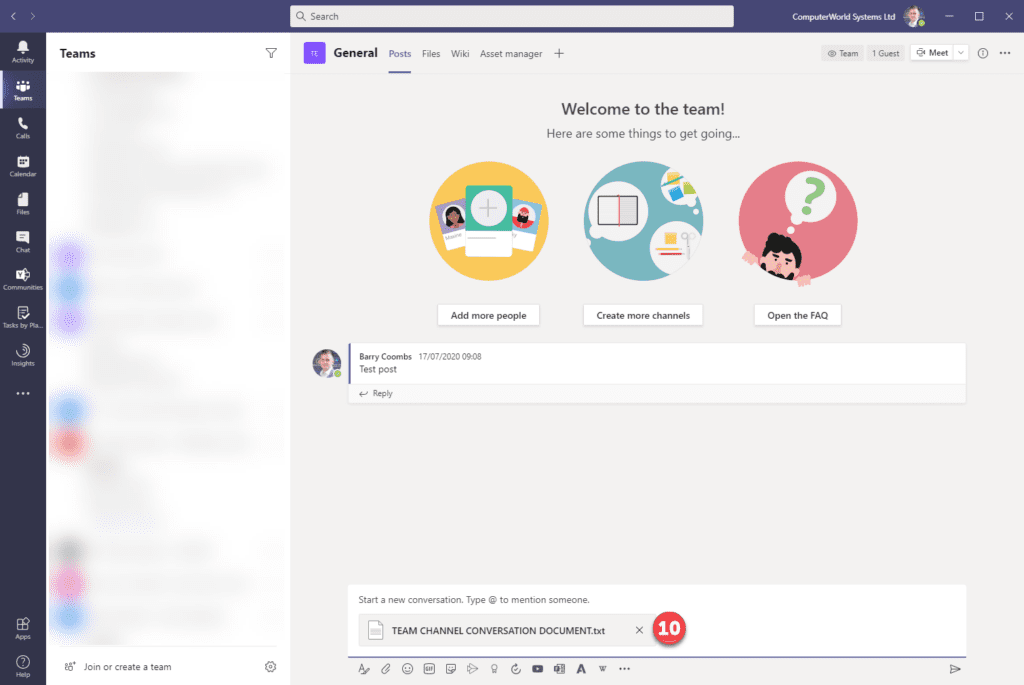Screen dimensions: 1024x685
Task: Open the Communities app
Action: [x=23, y=279]
